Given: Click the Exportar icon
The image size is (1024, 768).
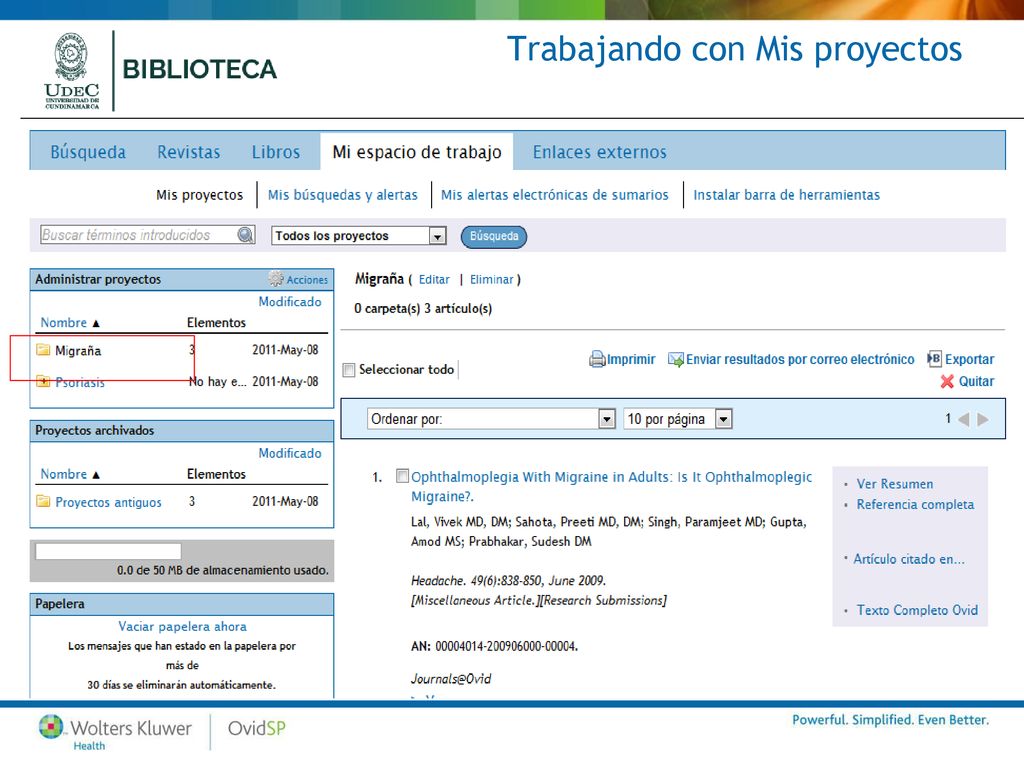Looking at the screenshot, I should [x=935, y=359].
